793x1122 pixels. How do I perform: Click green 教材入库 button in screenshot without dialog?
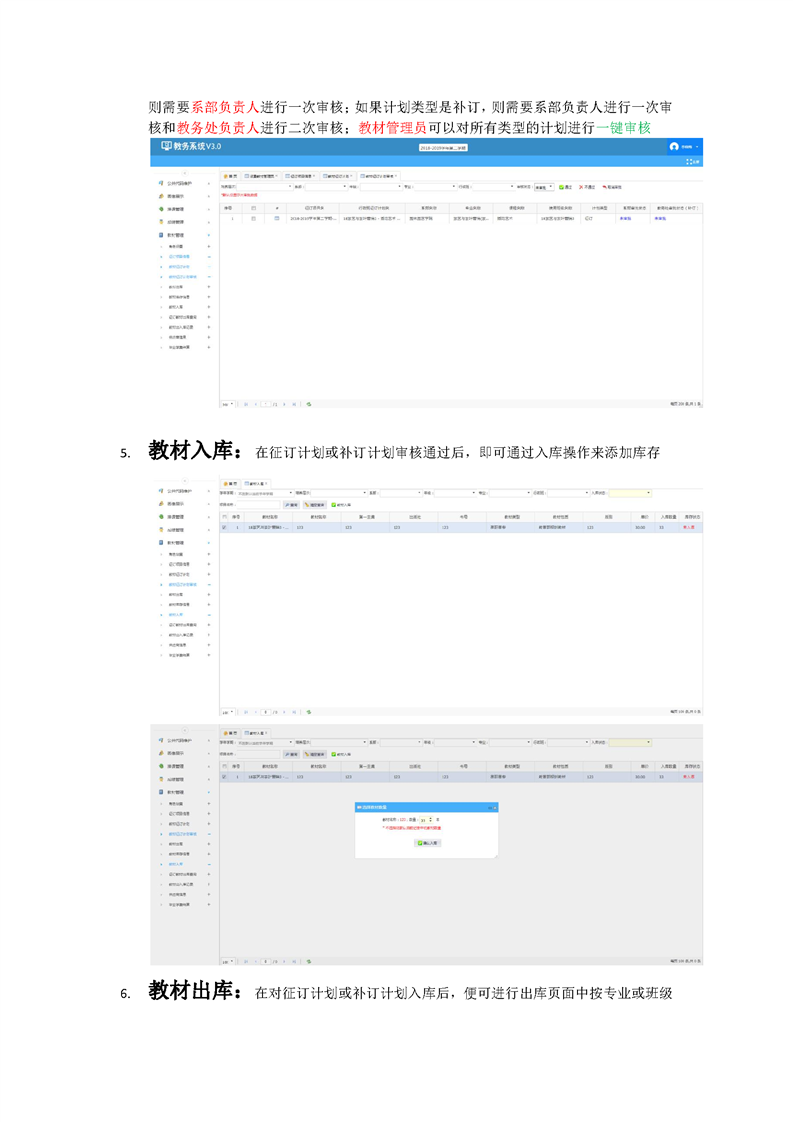click(341, 504)
